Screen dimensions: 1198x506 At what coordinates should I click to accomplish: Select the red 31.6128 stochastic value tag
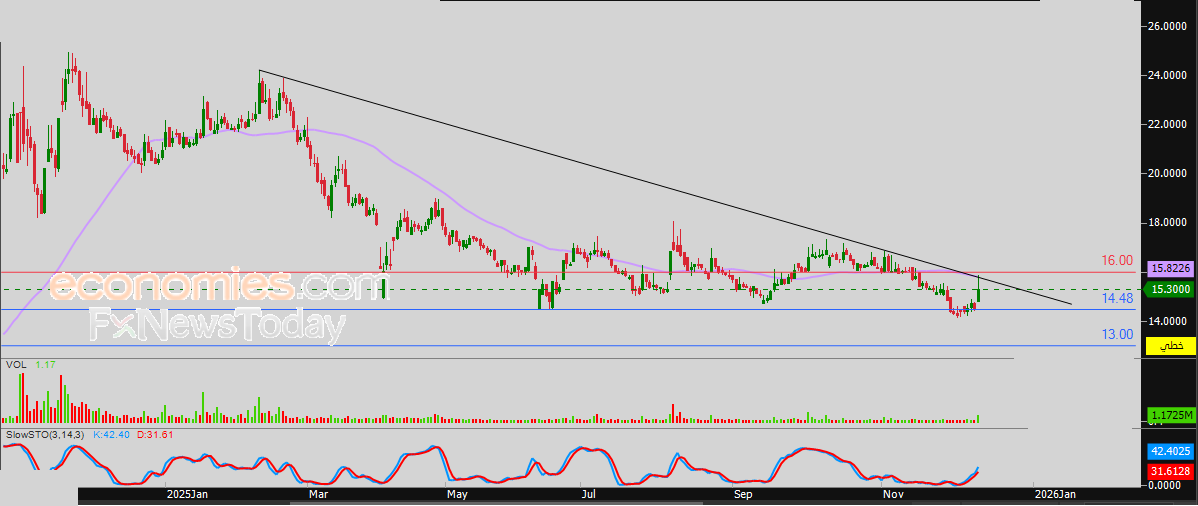(1169, 470)
